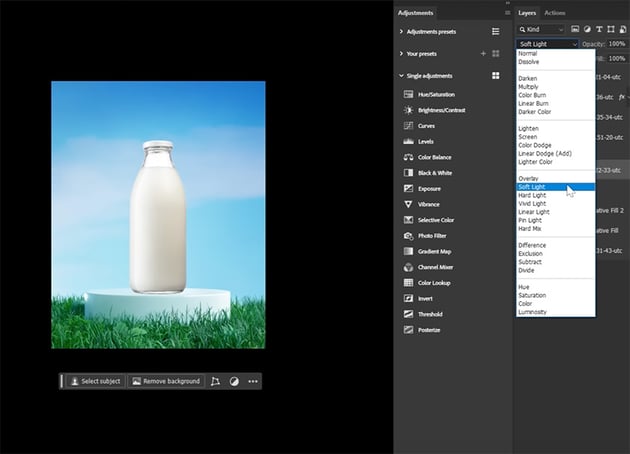
Task: Click the Gradient Map adjustment icon
Action: 408,252
